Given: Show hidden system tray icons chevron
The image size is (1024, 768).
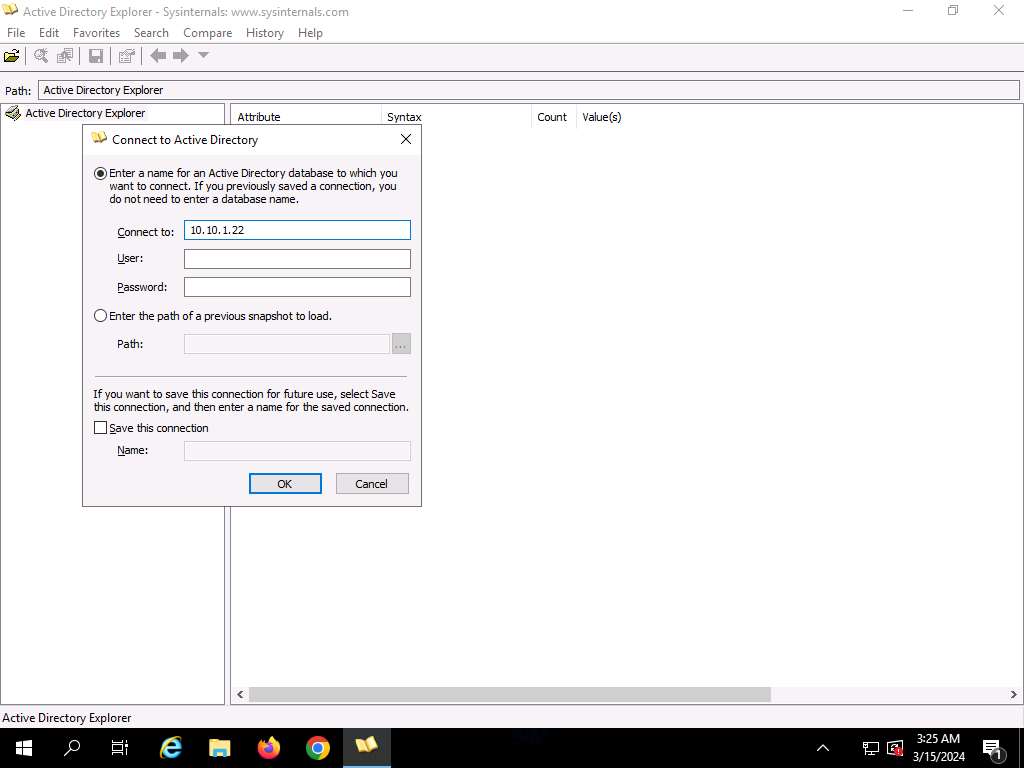Looking at the screenshot, I should 823,747.
